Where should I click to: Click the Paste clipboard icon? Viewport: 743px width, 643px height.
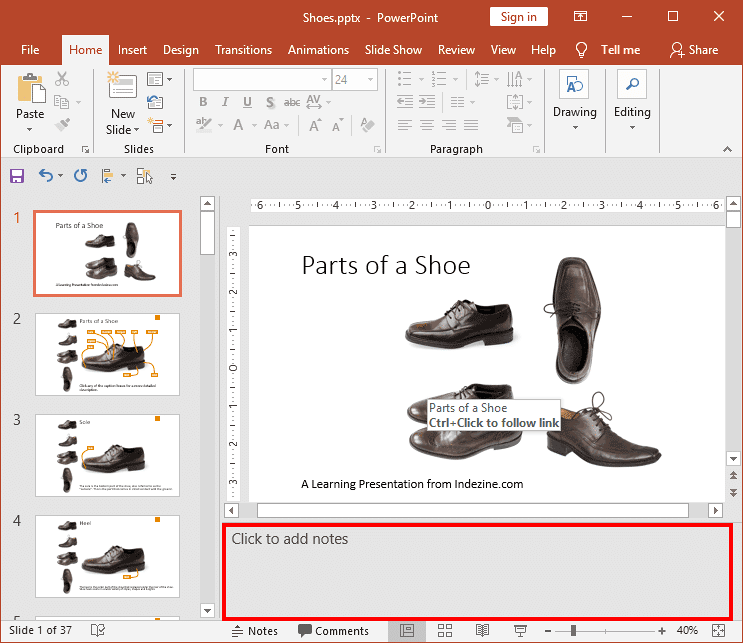[x=30, y=88]
